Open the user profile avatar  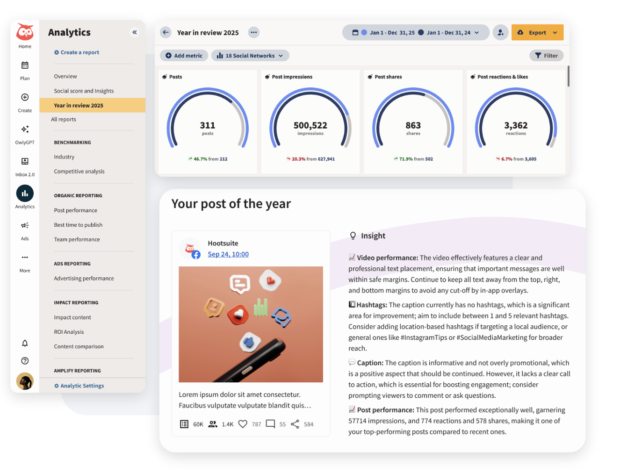click(x=25, y=381)
